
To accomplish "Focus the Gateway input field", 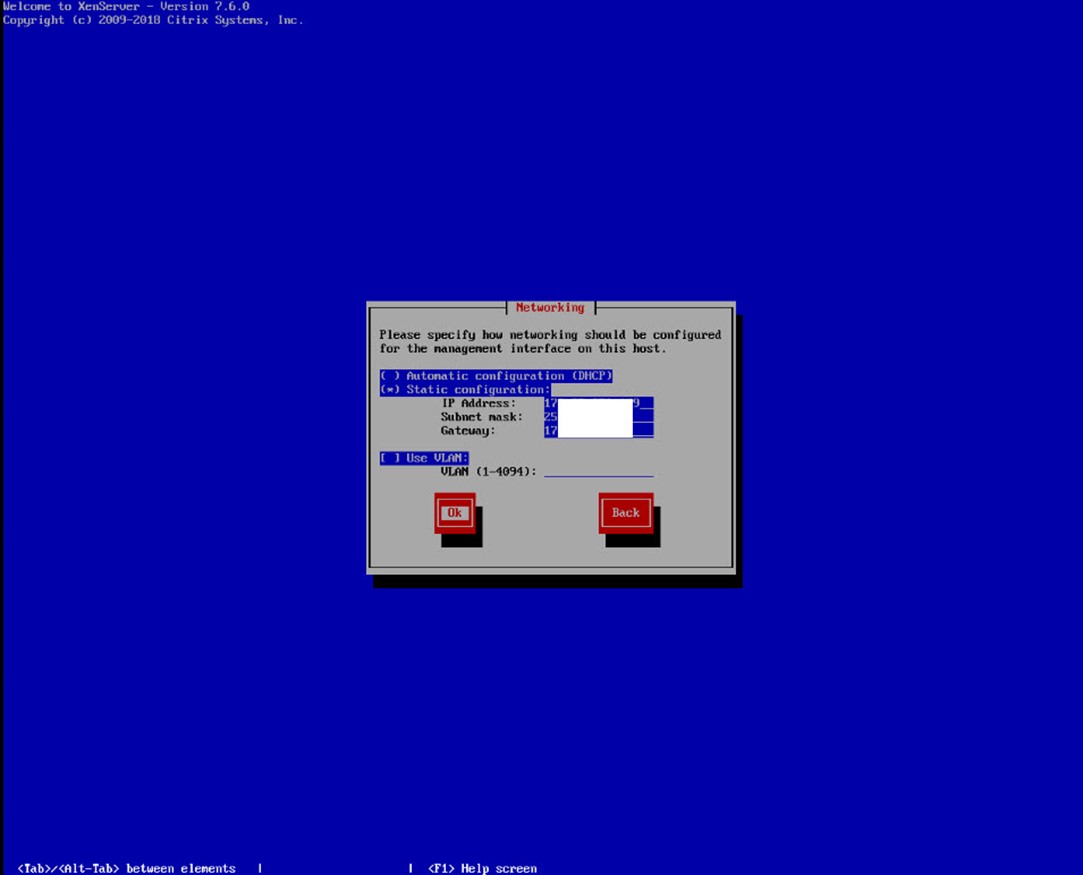I will (599, 431).
